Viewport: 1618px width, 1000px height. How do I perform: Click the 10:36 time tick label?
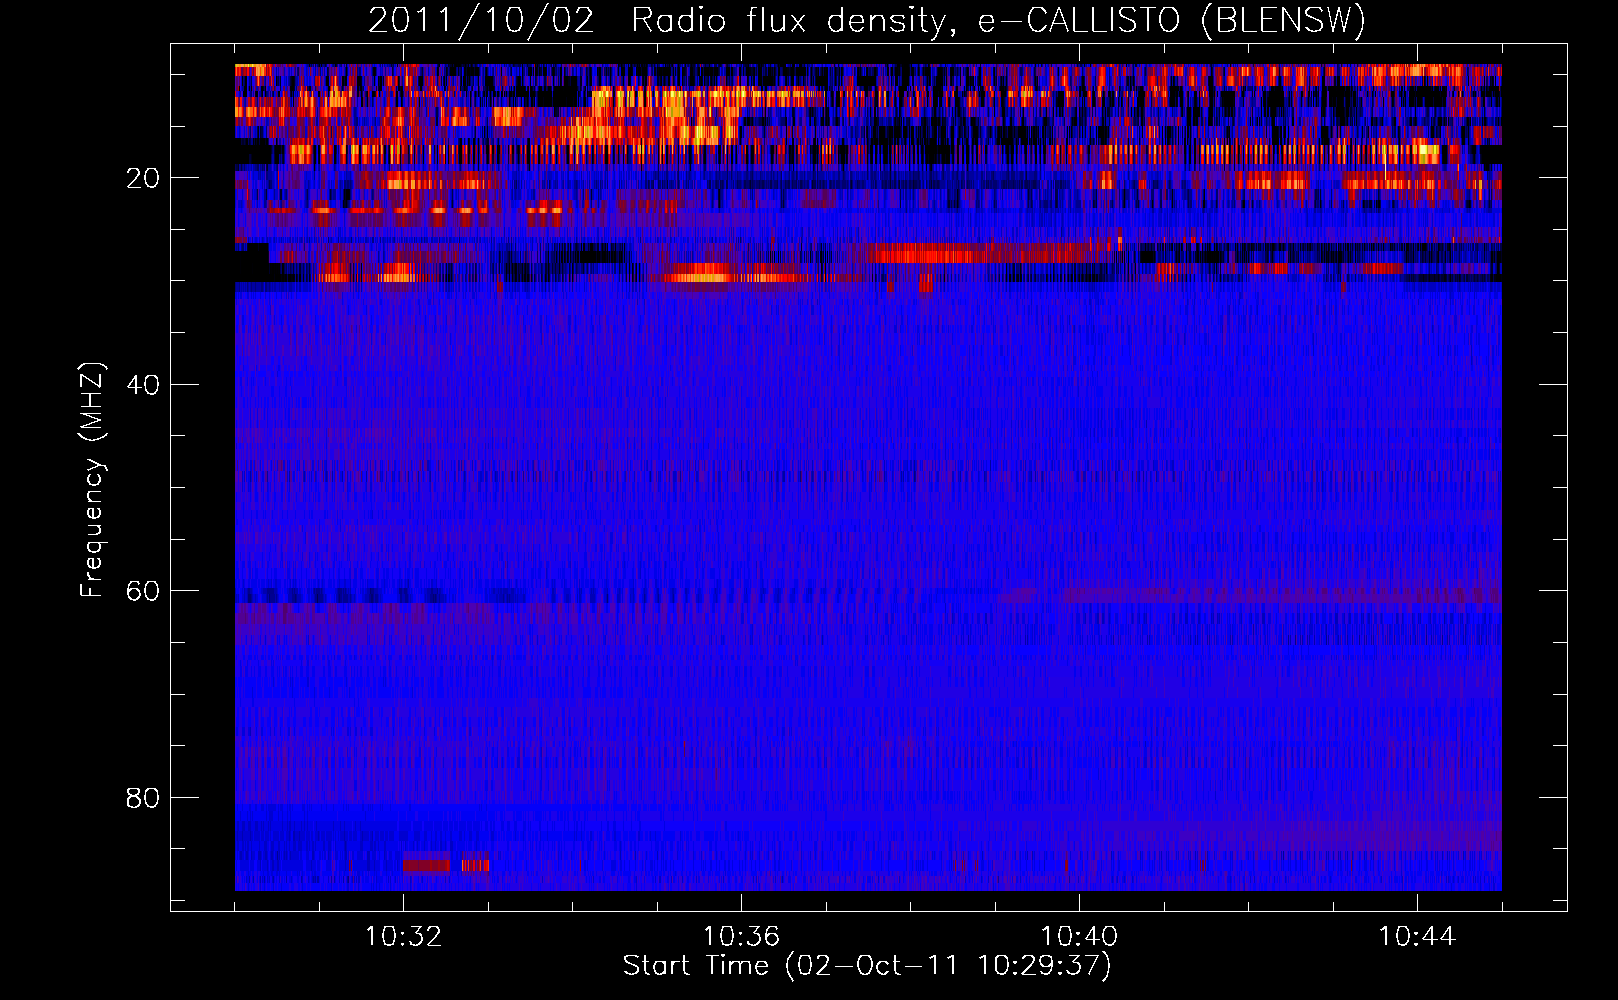(x=741, y=937)
